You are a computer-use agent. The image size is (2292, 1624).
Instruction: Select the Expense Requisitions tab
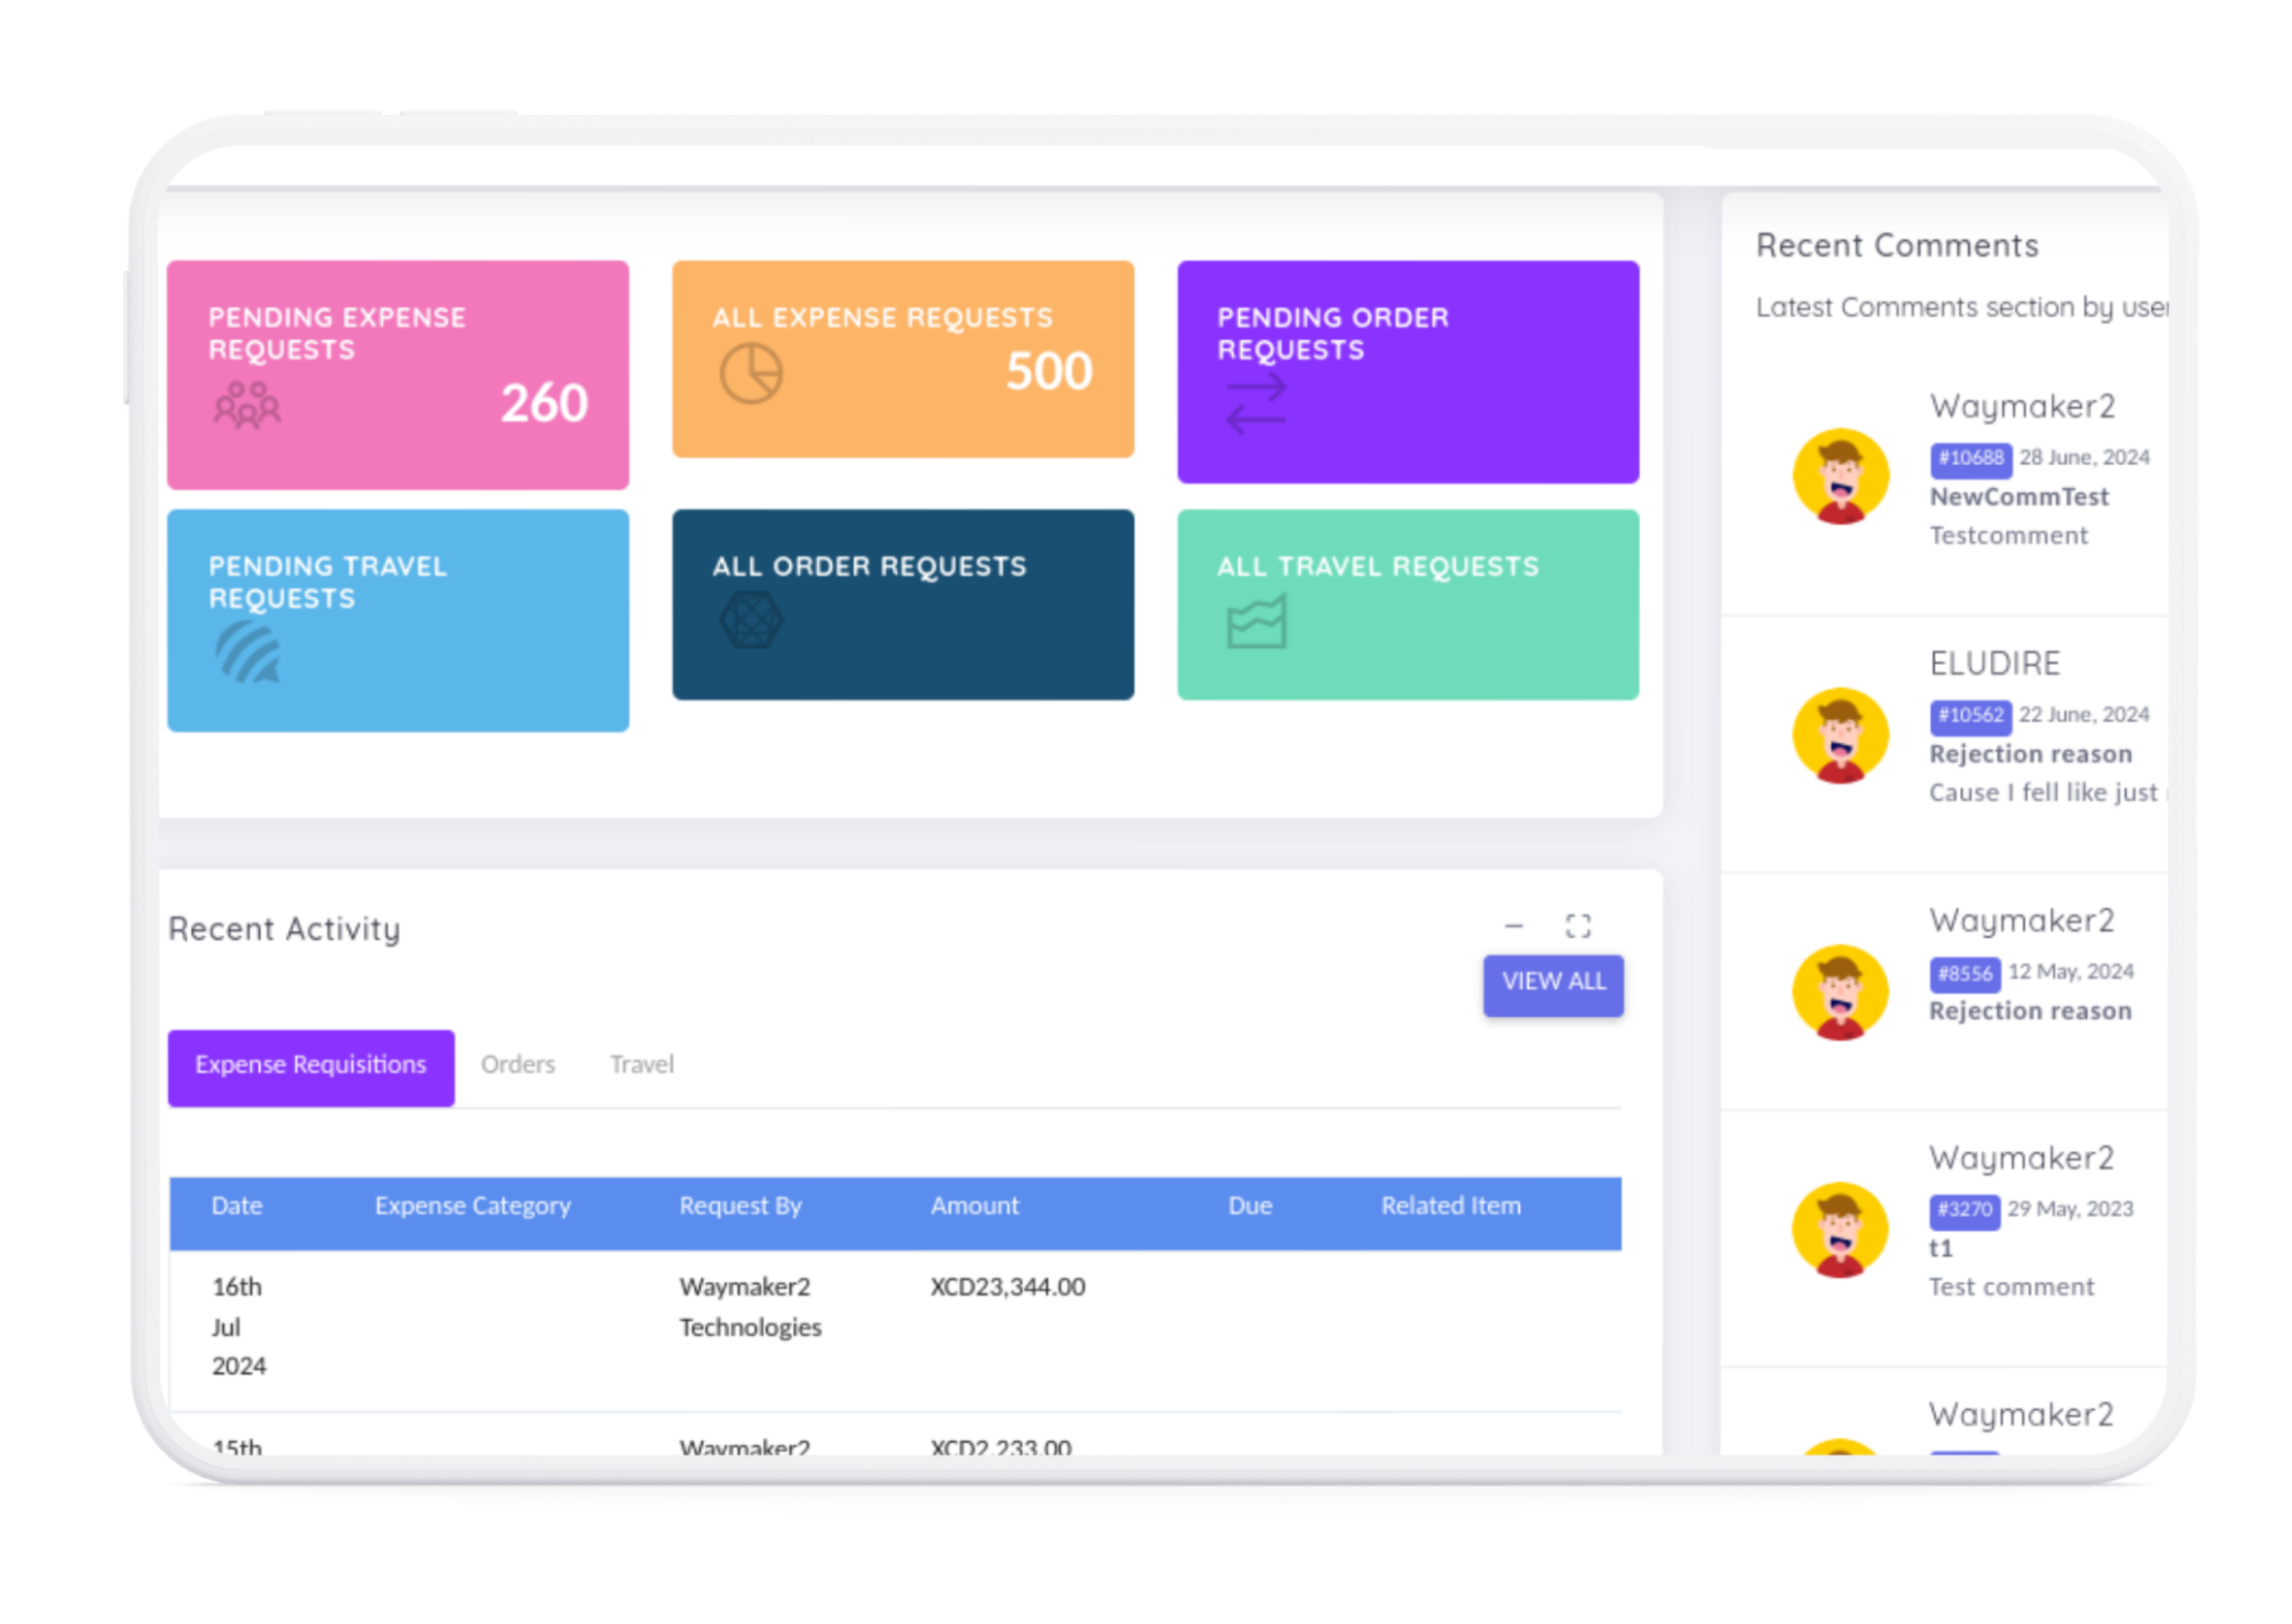point(311,1064)
